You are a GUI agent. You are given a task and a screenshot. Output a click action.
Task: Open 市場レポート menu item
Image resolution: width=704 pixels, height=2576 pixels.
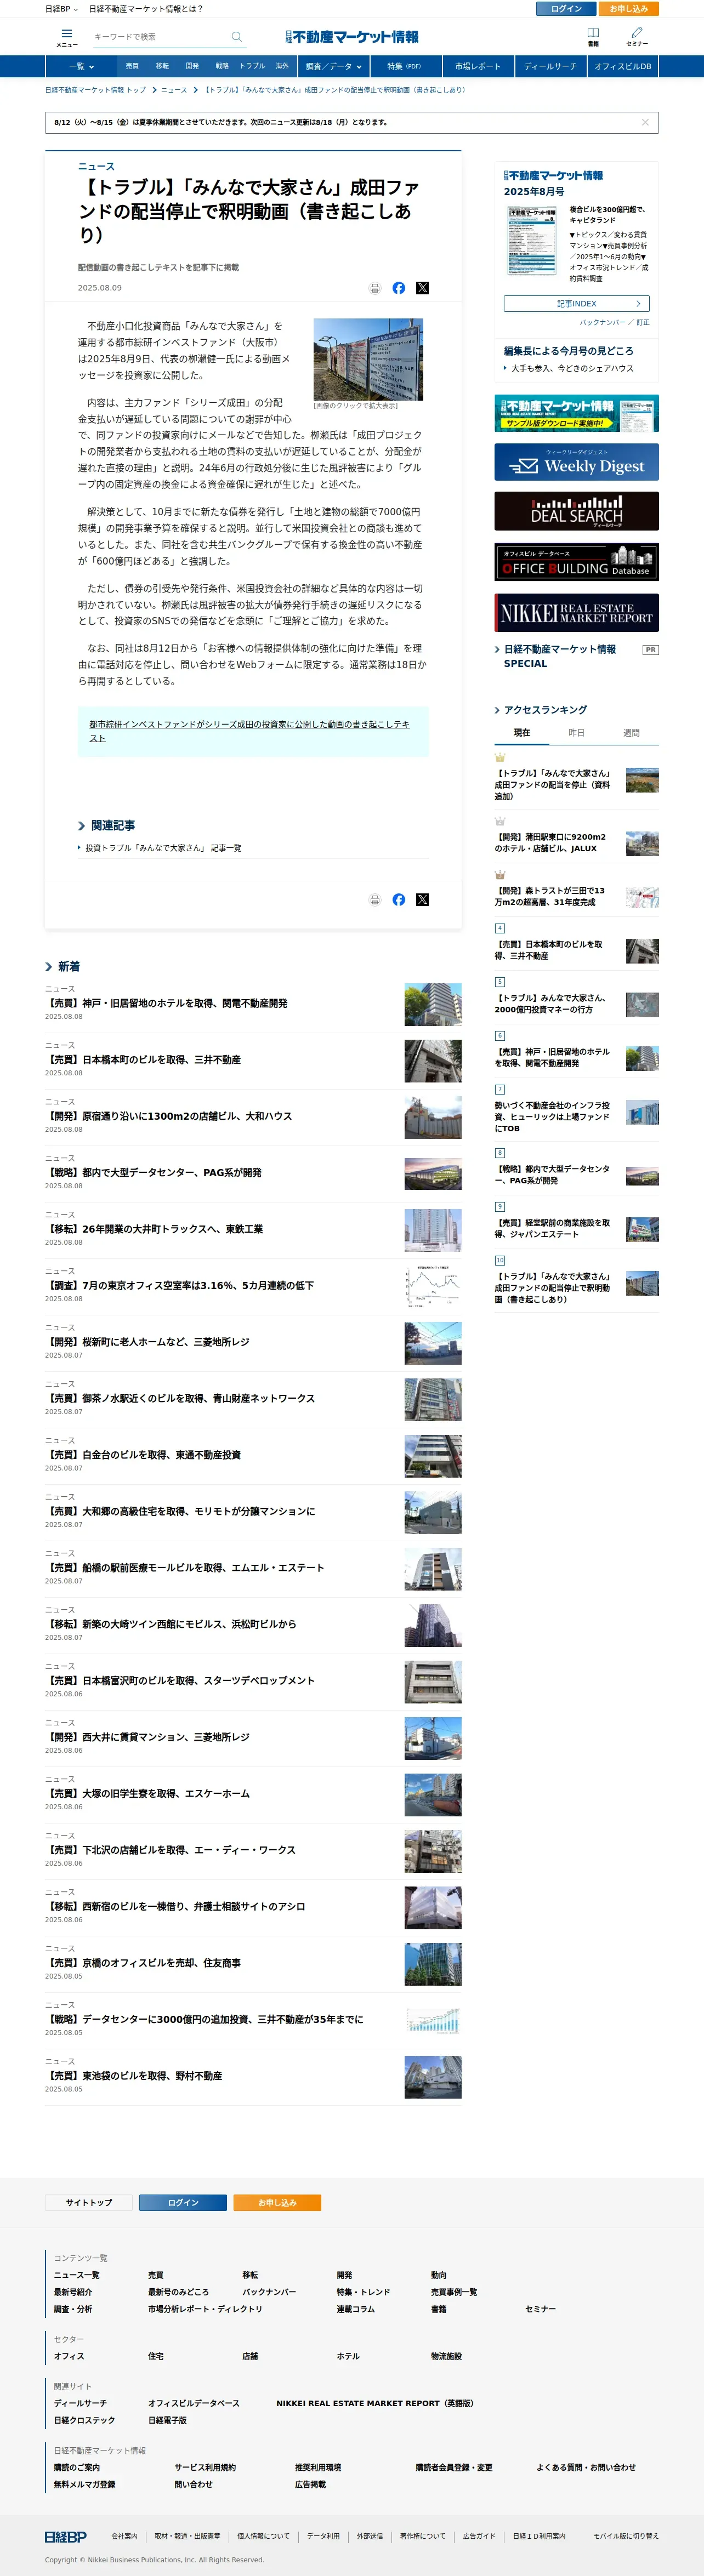478,67
